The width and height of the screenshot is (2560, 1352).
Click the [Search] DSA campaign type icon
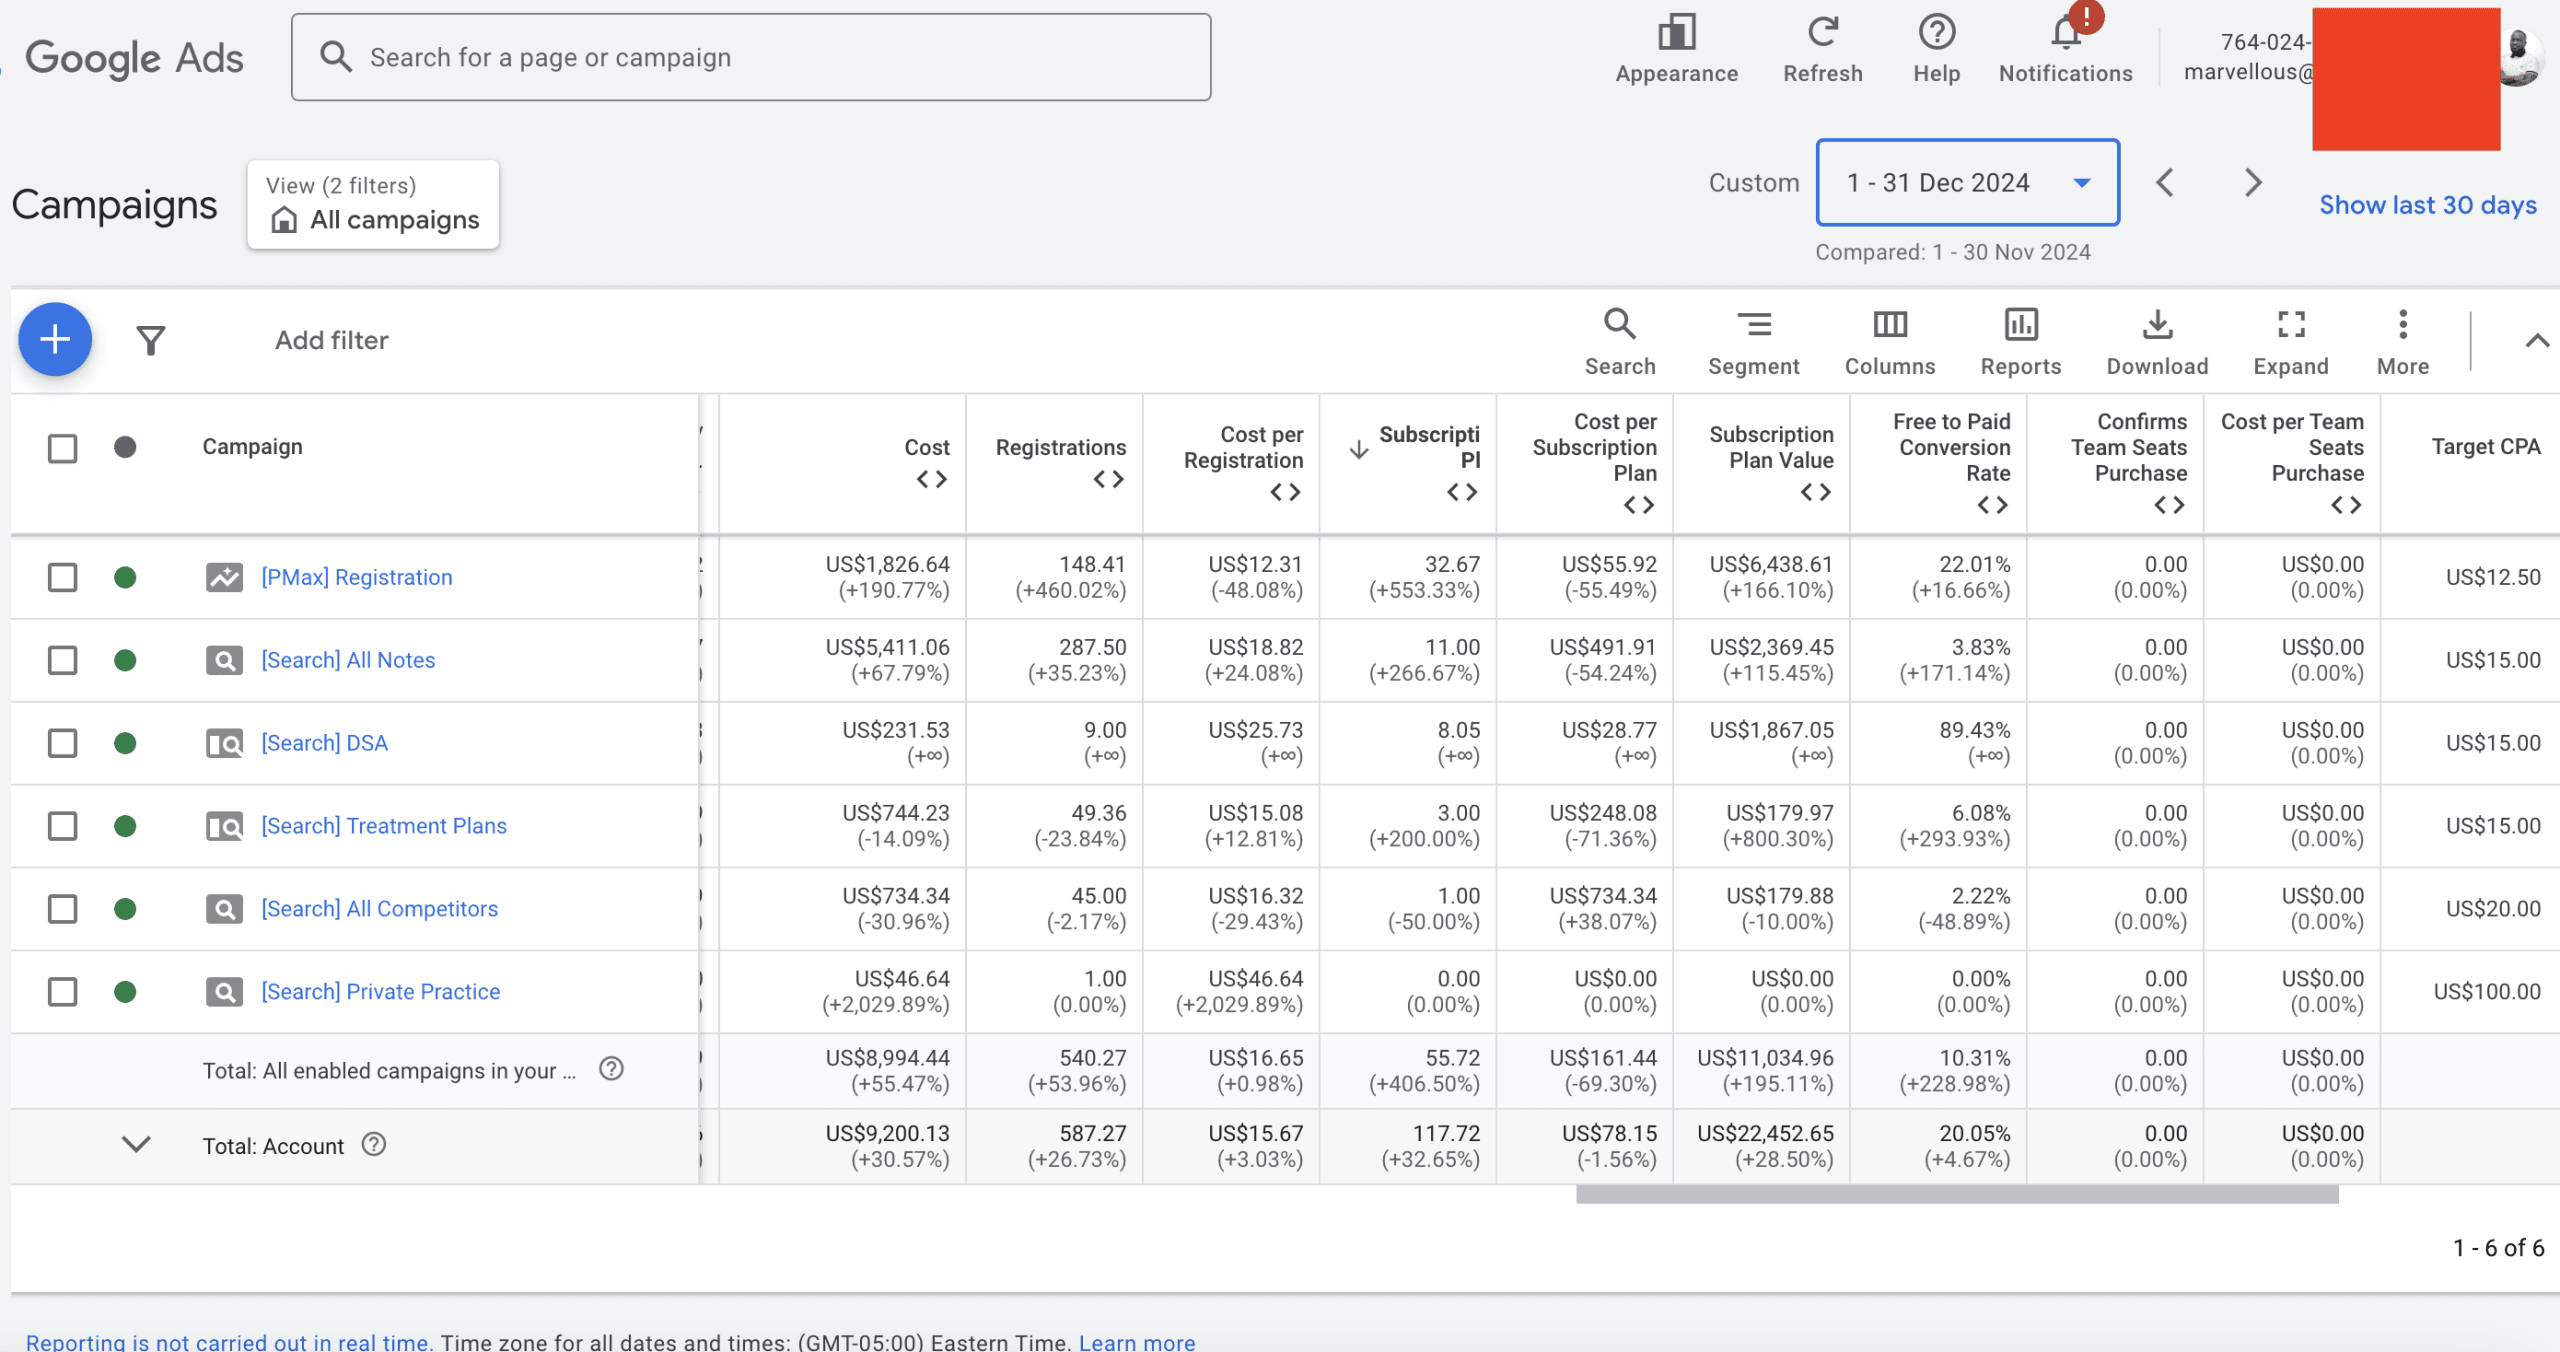pos(224,743)
